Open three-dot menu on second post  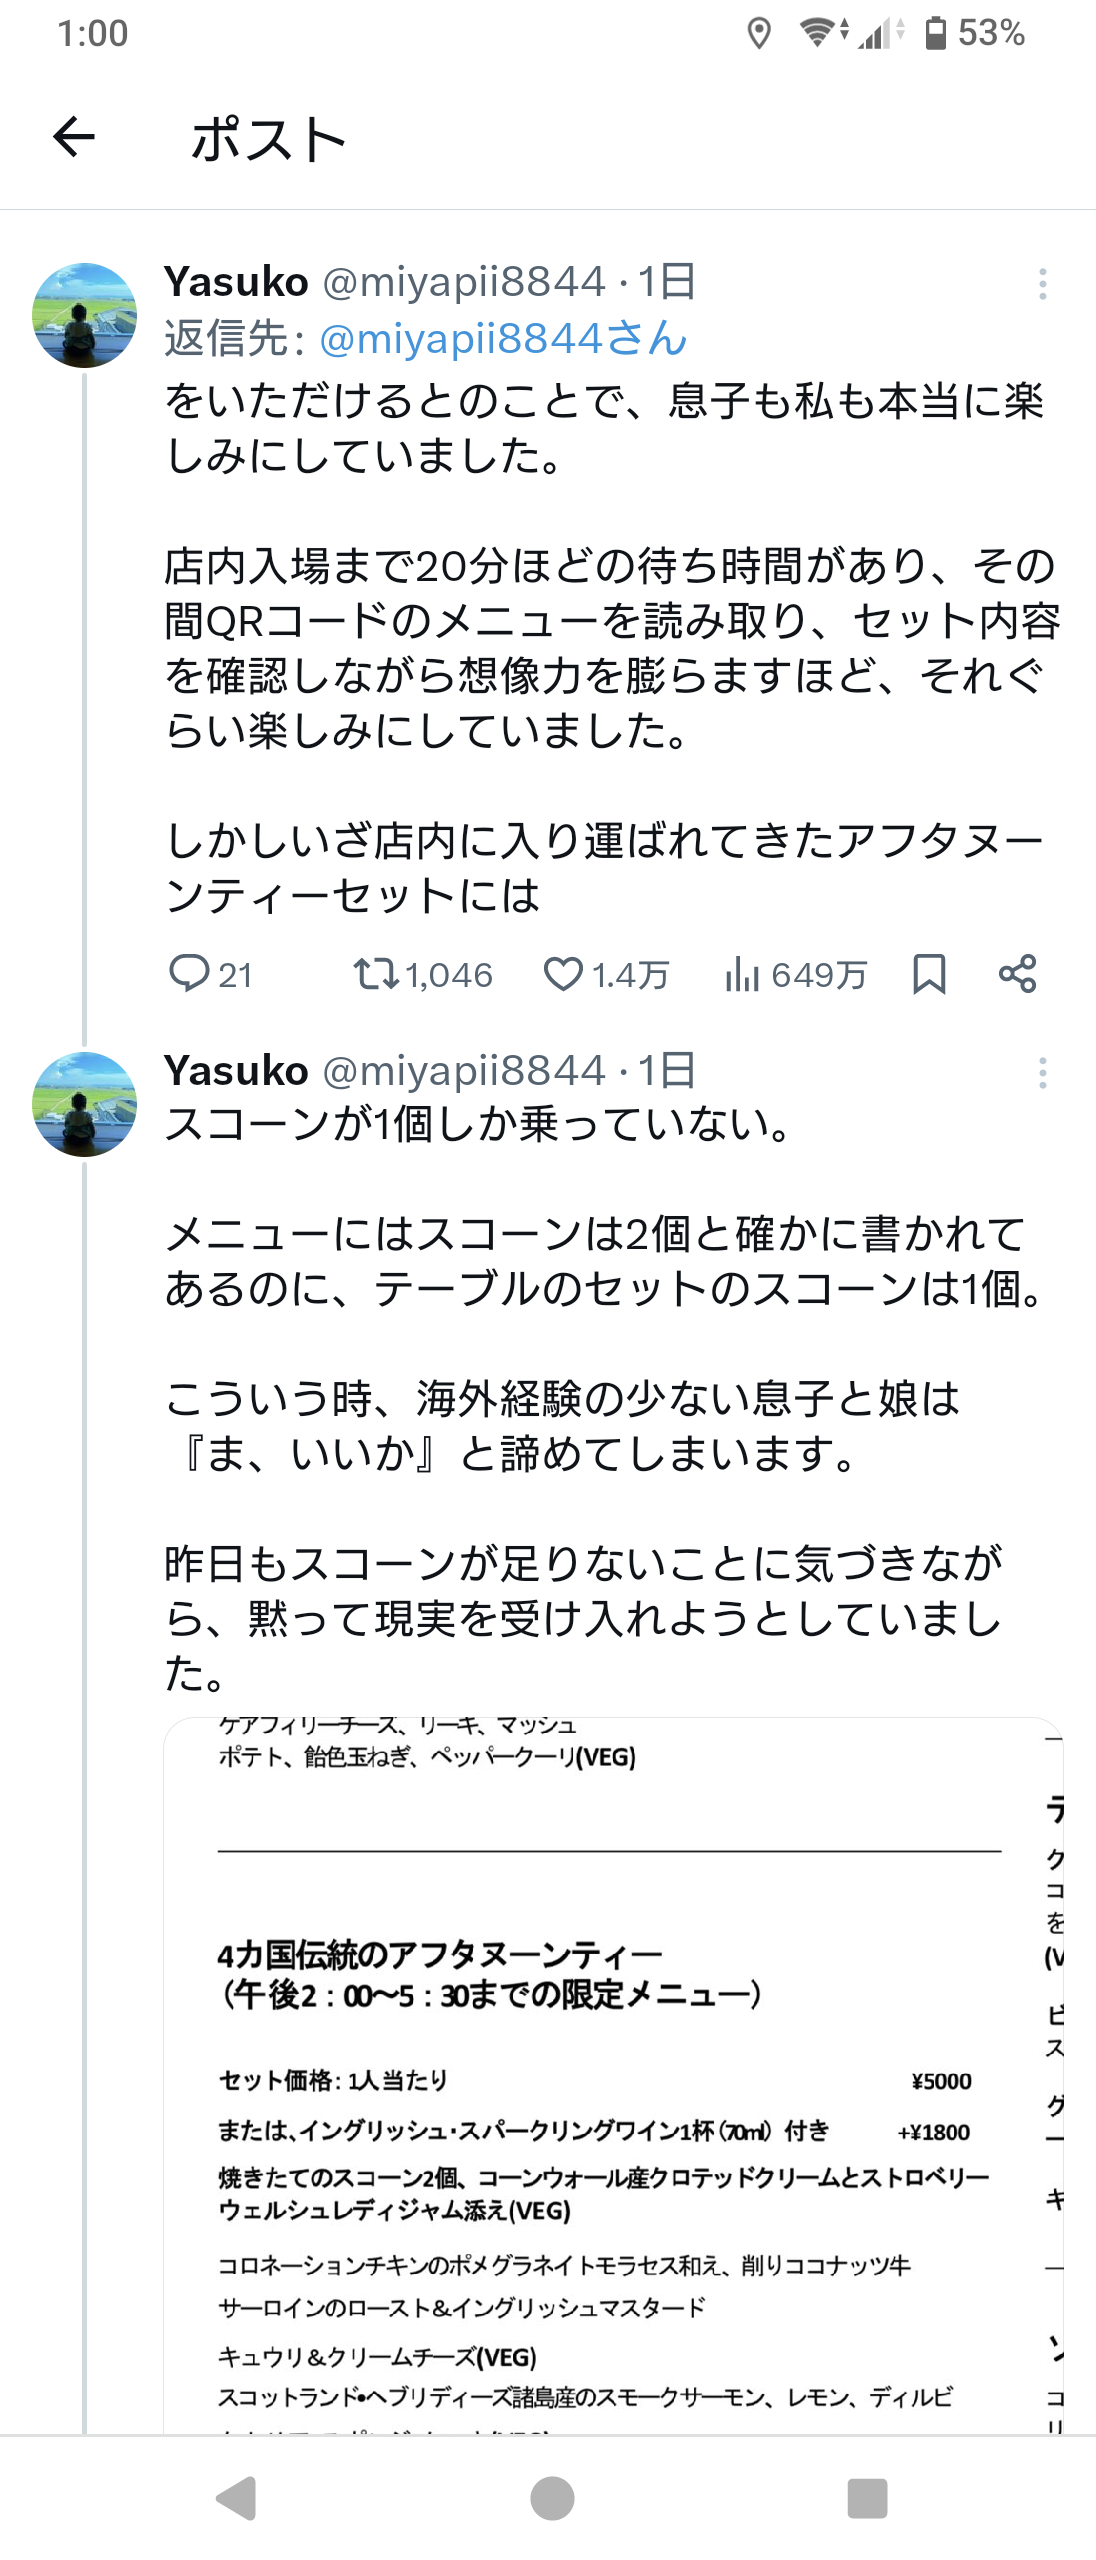click(x=1042, y=1073)
